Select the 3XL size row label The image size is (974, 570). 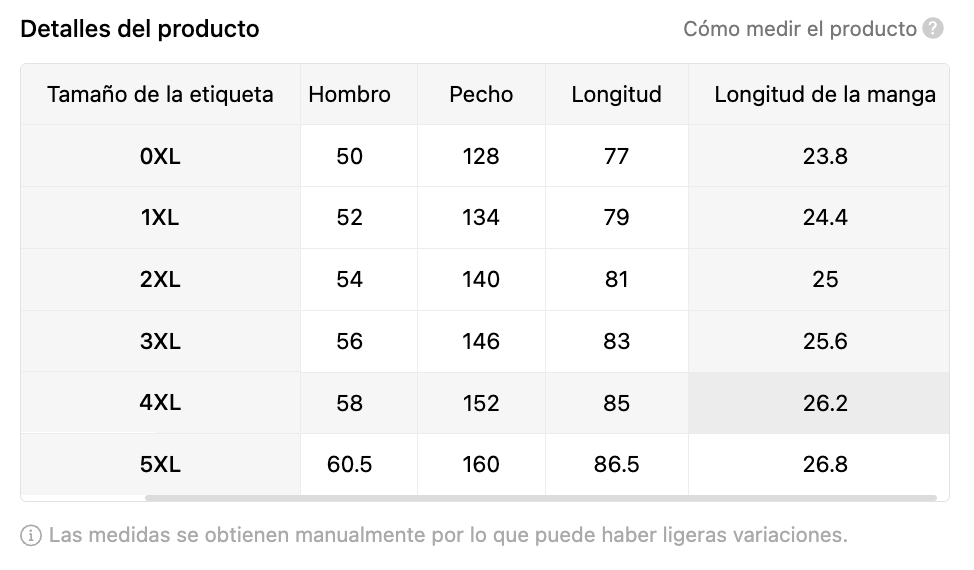(x=160, y=341)
